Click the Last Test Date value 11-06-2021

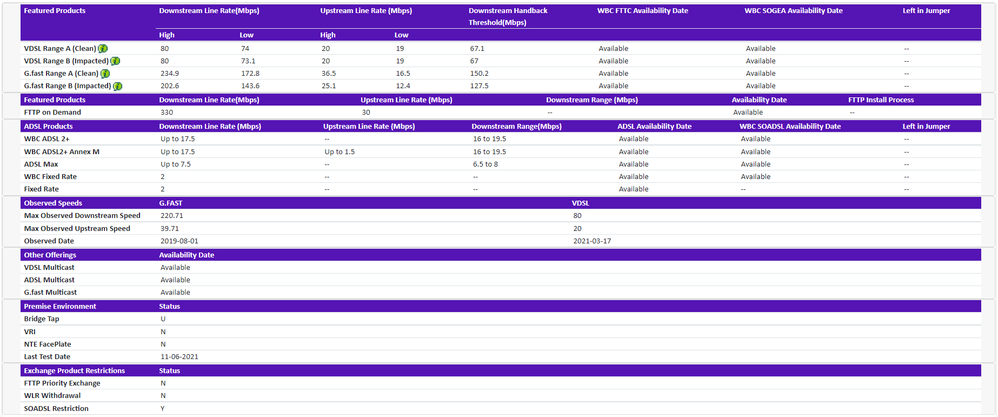[x=181, y=356]
